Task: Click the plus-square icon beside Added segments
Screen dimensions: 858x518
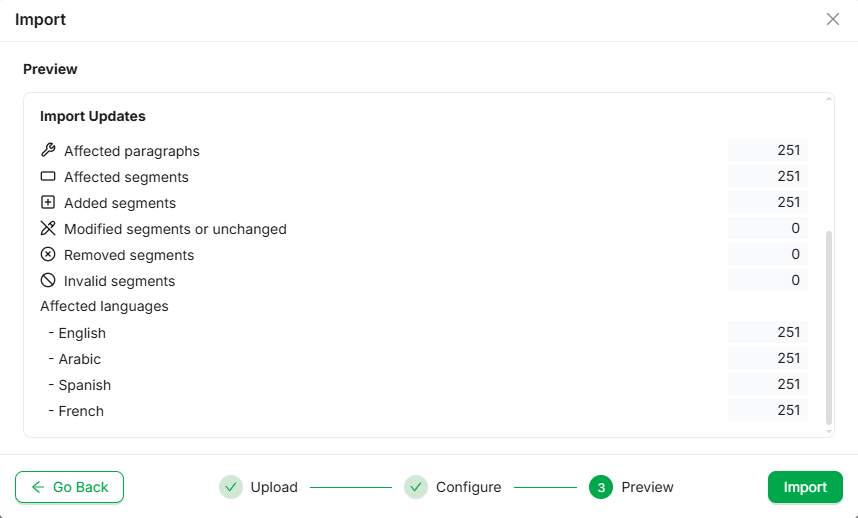Action: tap(48, 203)
